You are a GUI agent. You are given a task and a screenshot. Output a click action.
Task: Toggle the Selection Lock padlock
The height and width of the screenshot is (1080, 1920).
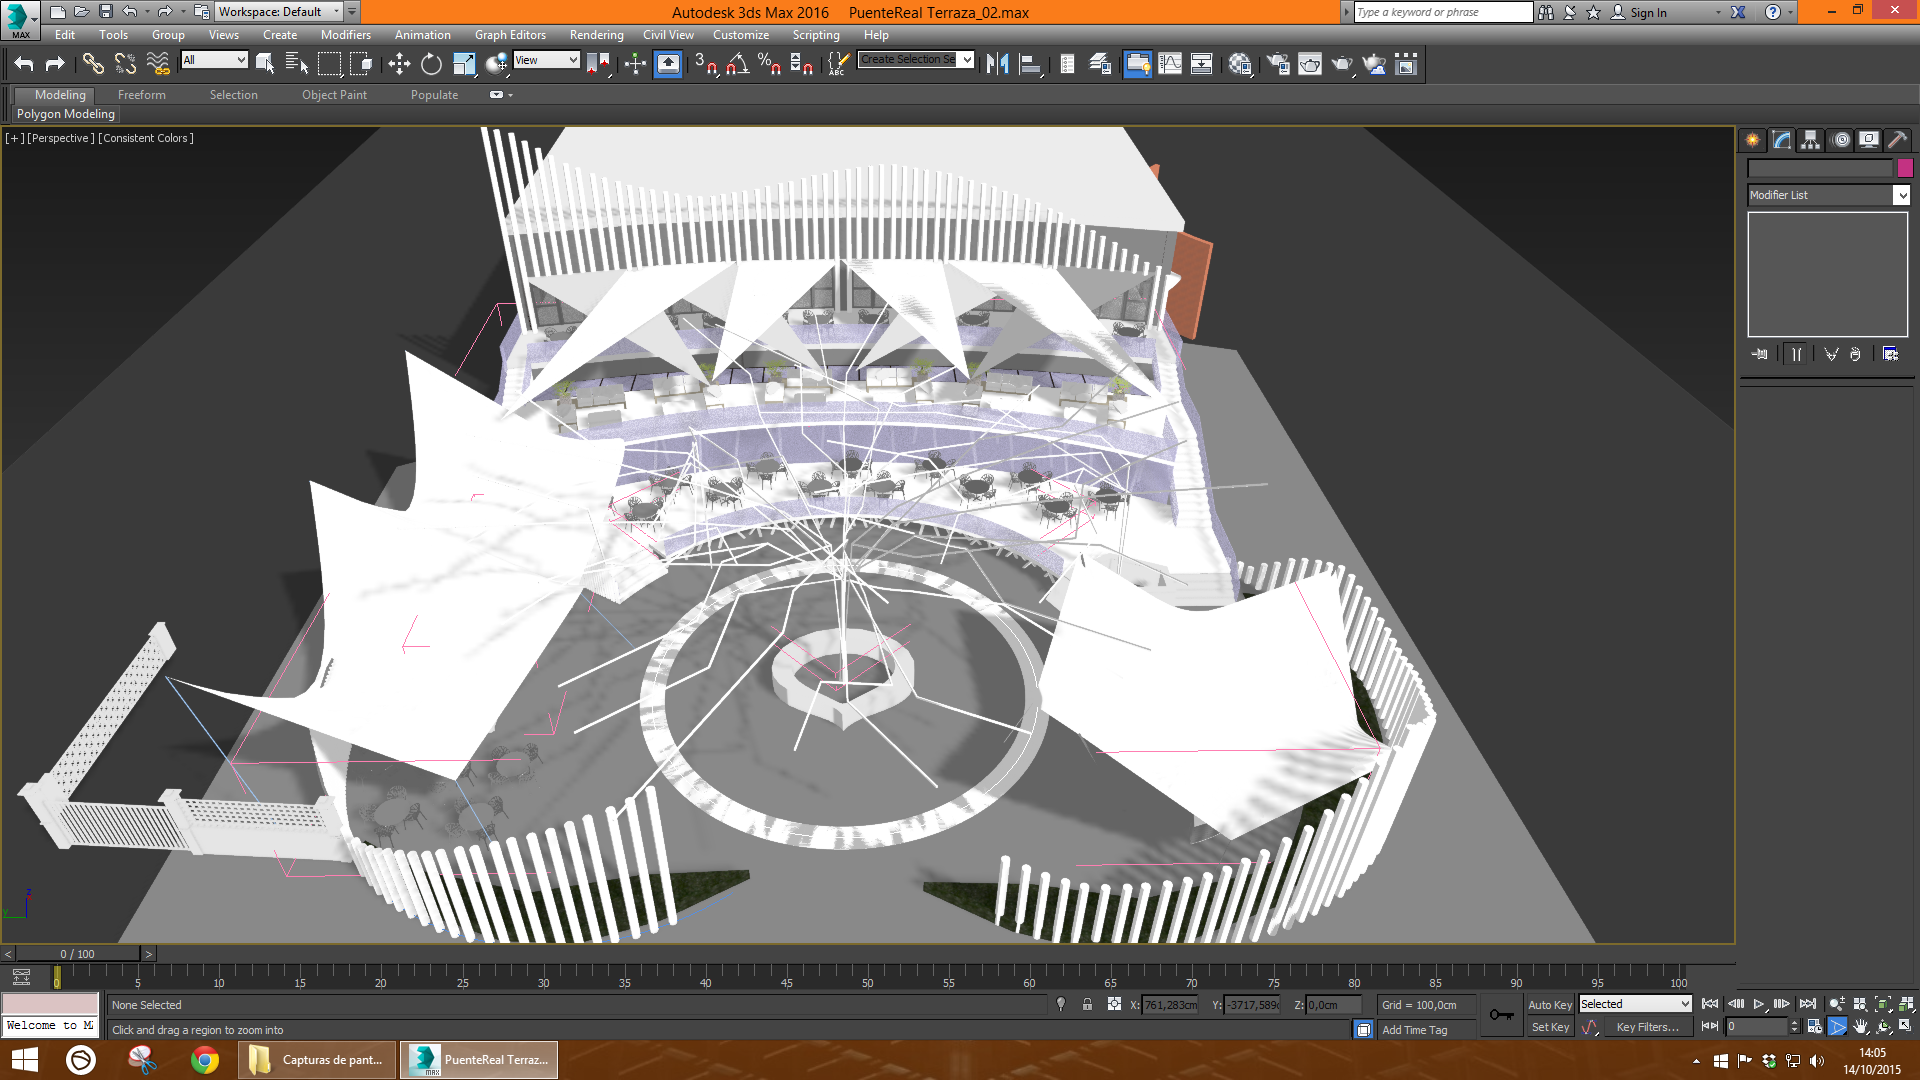(x=1087, y=1004)
